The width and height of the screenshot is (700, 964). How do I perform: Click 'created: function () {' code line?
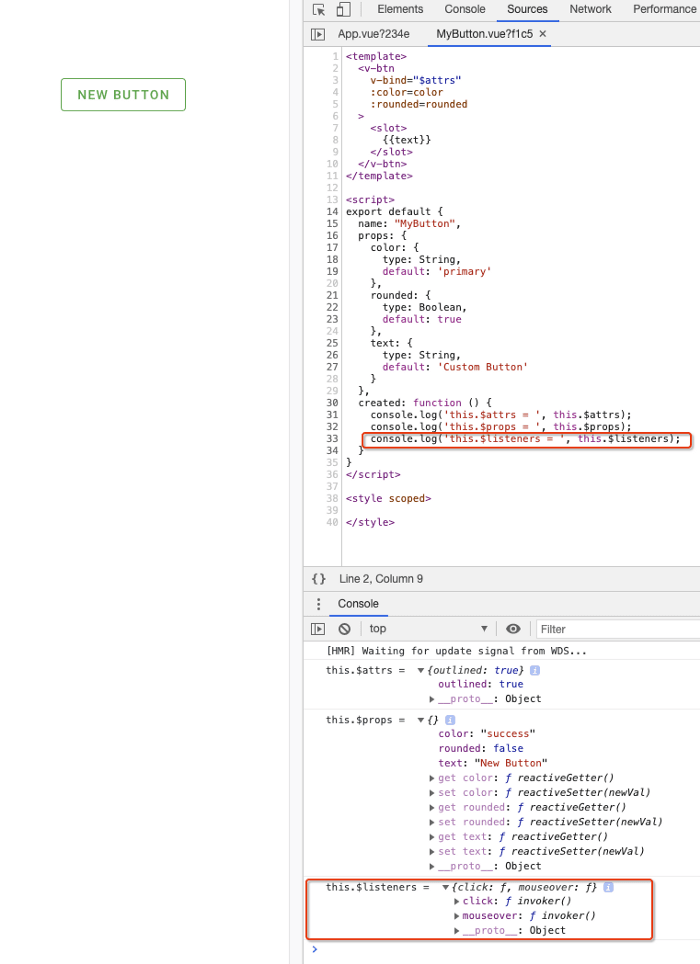click(x=425, y=403)
